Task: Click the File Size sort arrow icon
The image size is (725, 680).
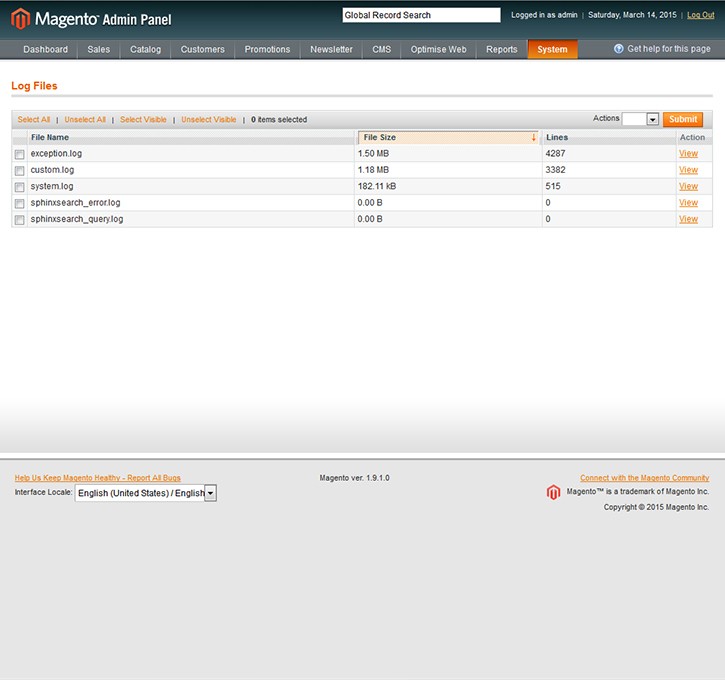Action: coord(534,137)
